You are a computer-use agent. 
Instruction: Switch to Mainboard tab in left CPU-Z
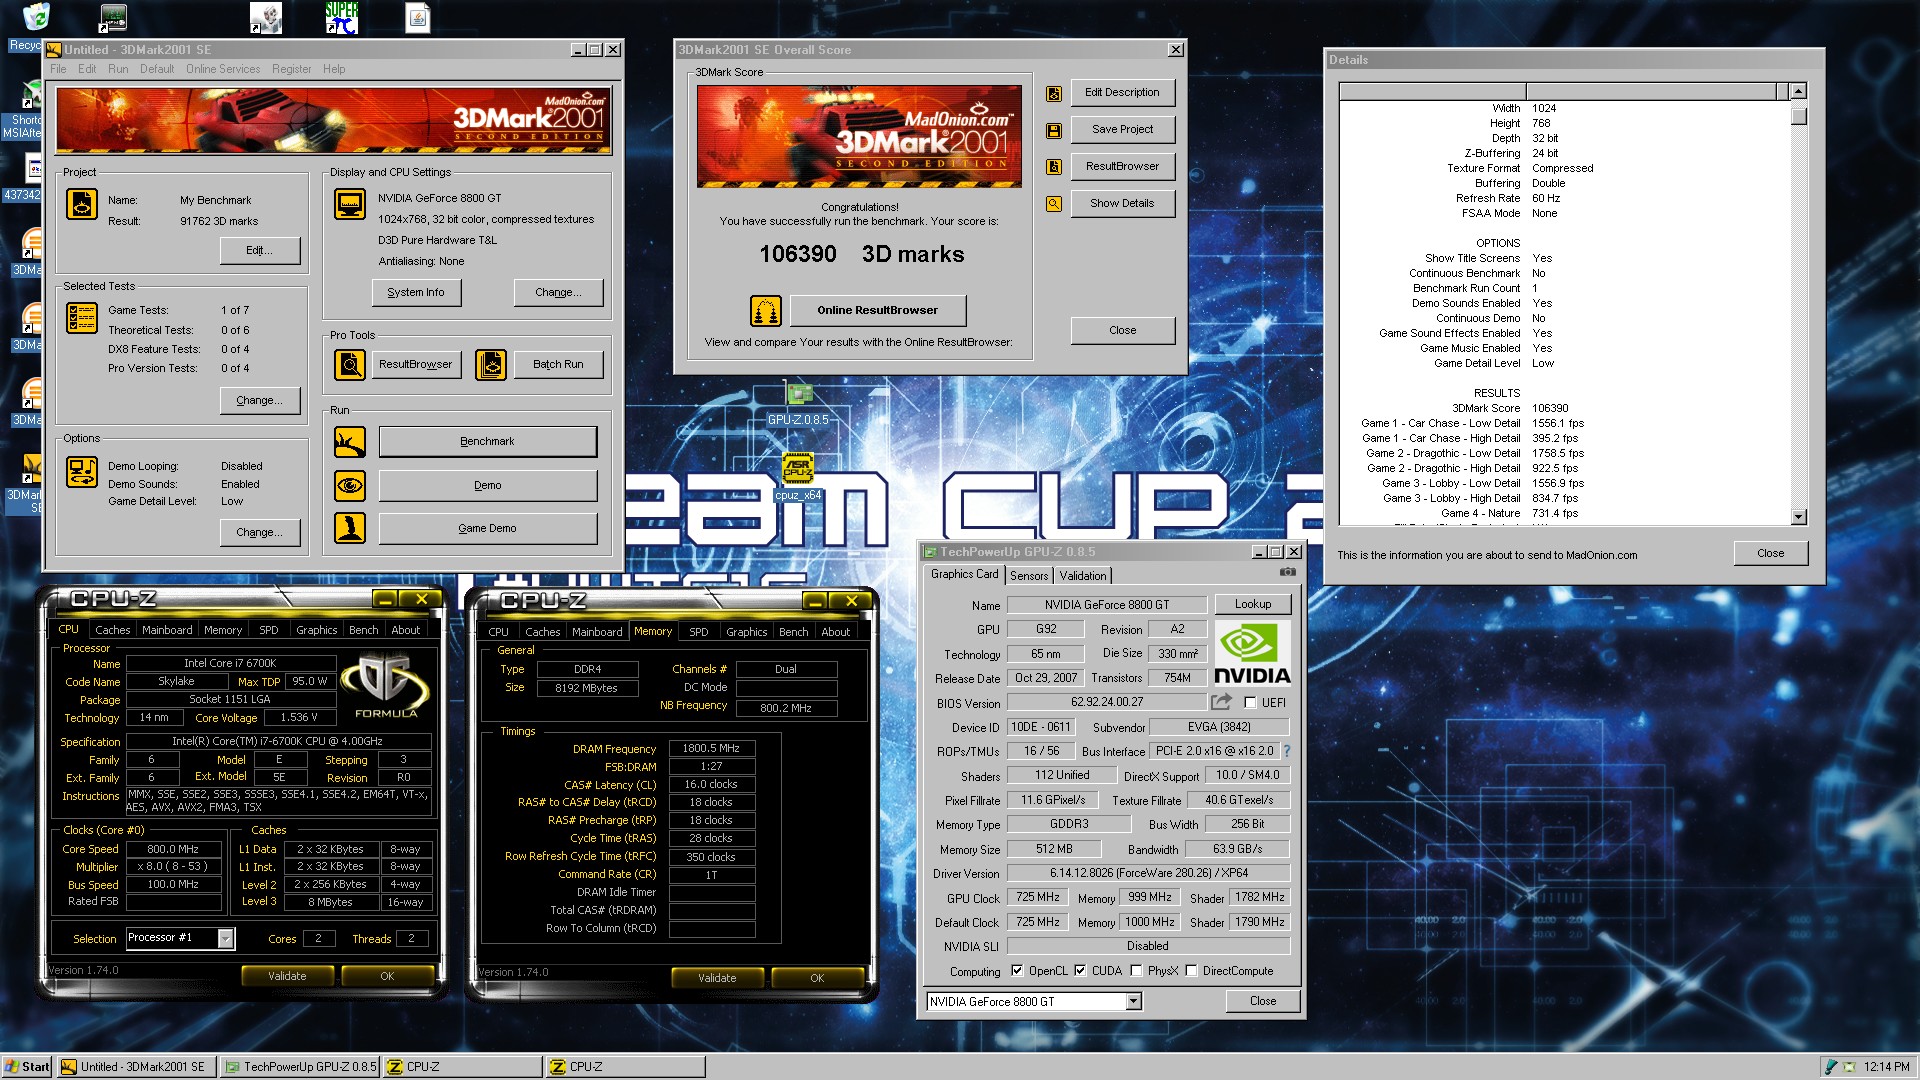point(167,630)
